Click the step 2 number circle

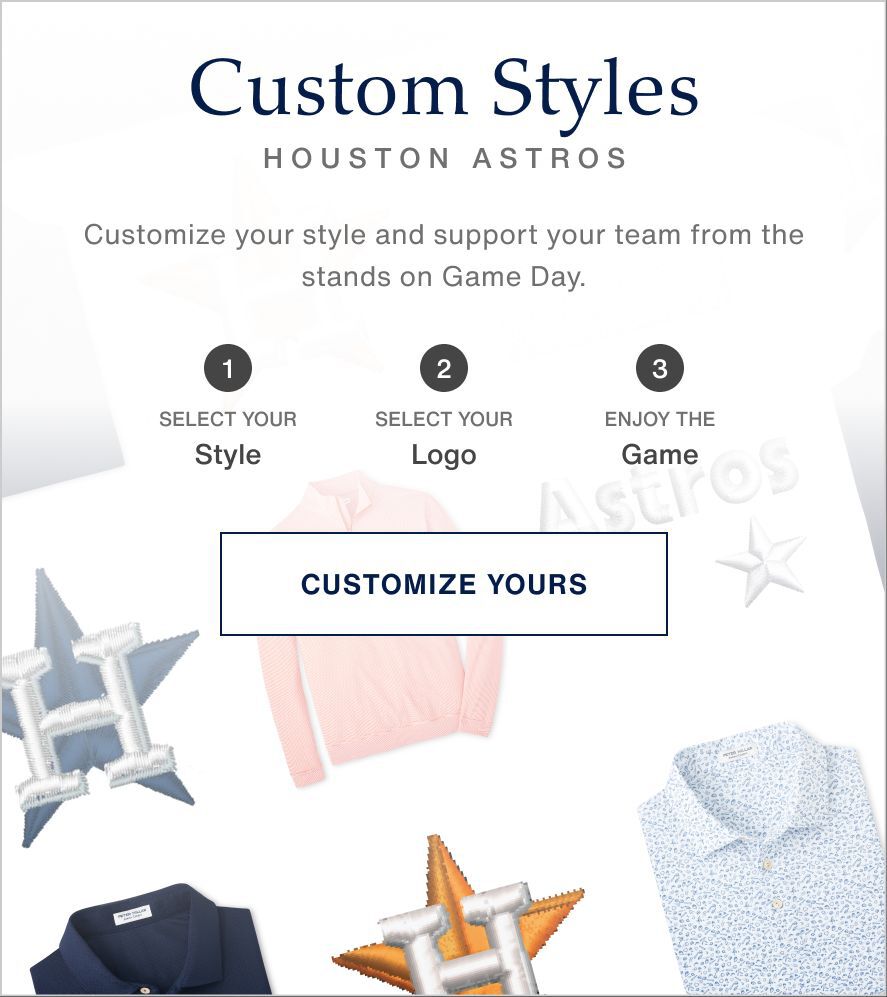pos(444,368)
